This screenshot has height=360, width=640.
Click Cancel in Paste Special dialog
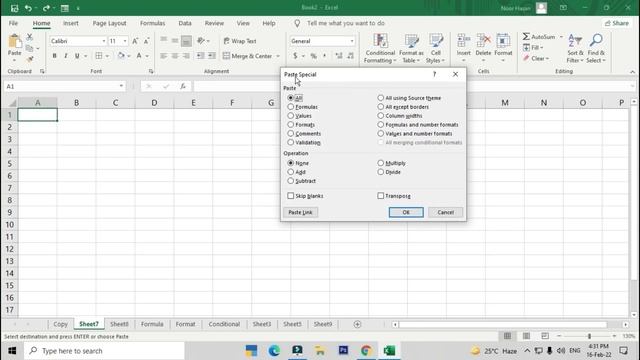coord(445,212)
